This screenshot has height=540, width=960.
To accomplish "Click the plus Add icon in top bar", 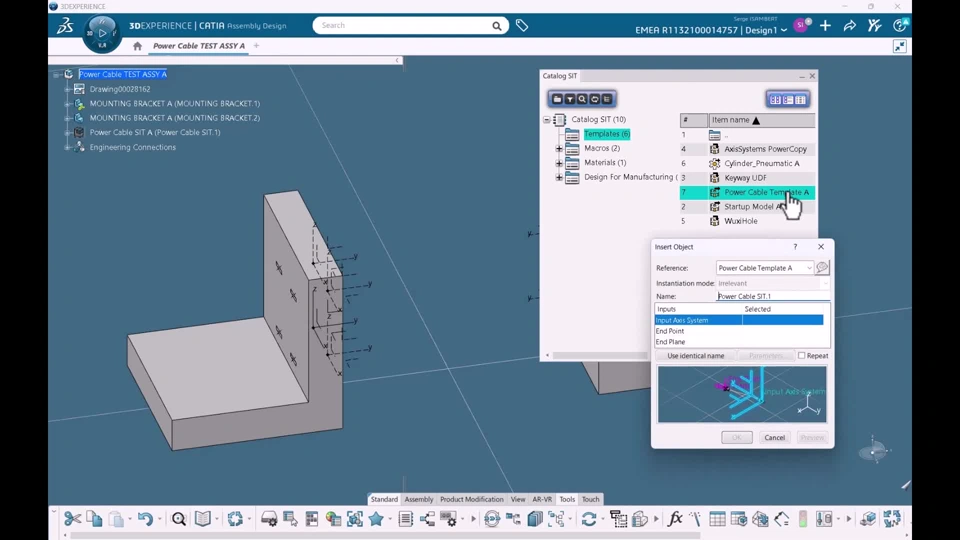I will click(x=825, y=26).
